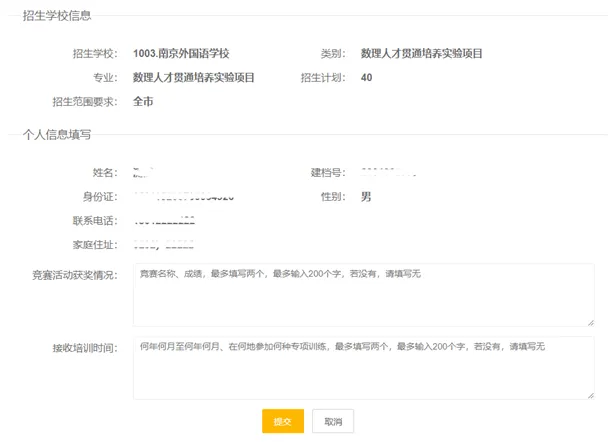Click the 取消 cancel button
The height and width of the screenshot is (442, 608).
click(x=333, y=421)
